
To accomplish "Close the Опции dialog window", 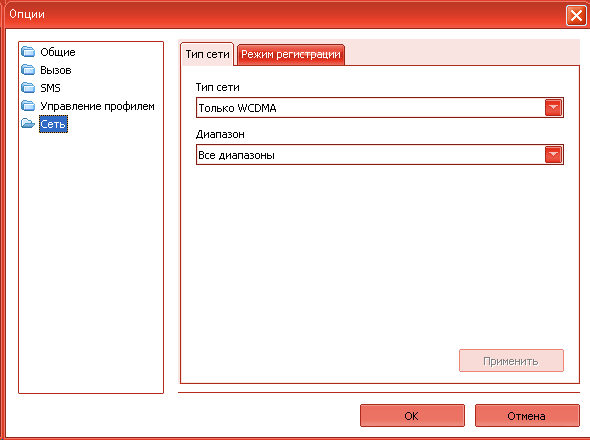I will [576, 16].
